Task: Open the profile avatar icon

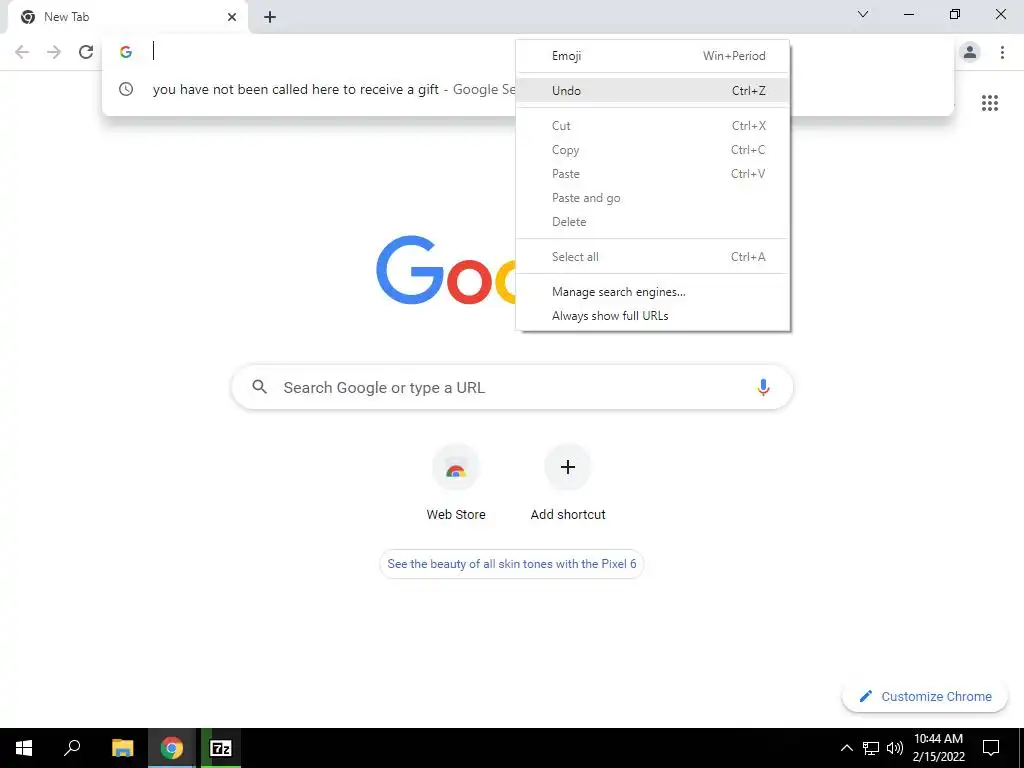Action: [970, 52]
